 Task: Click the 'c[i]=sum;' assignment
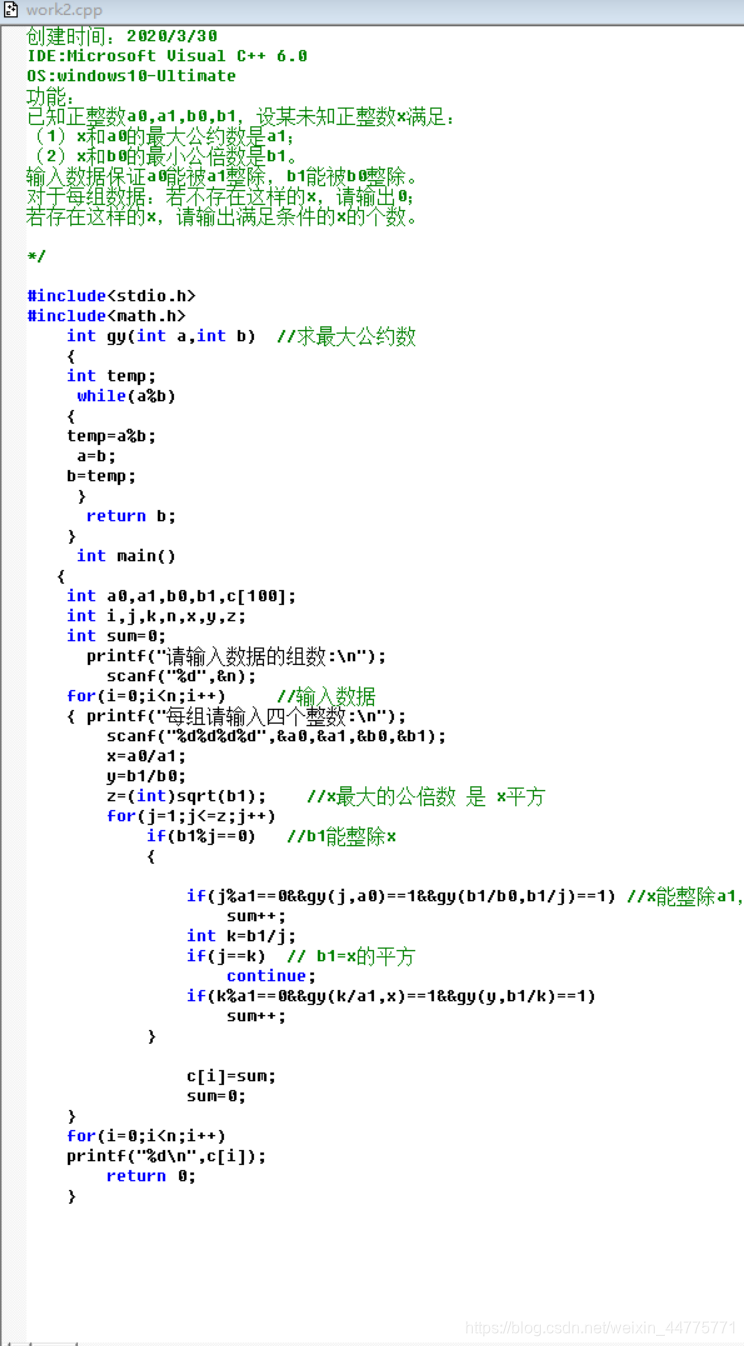point(231,1076)
